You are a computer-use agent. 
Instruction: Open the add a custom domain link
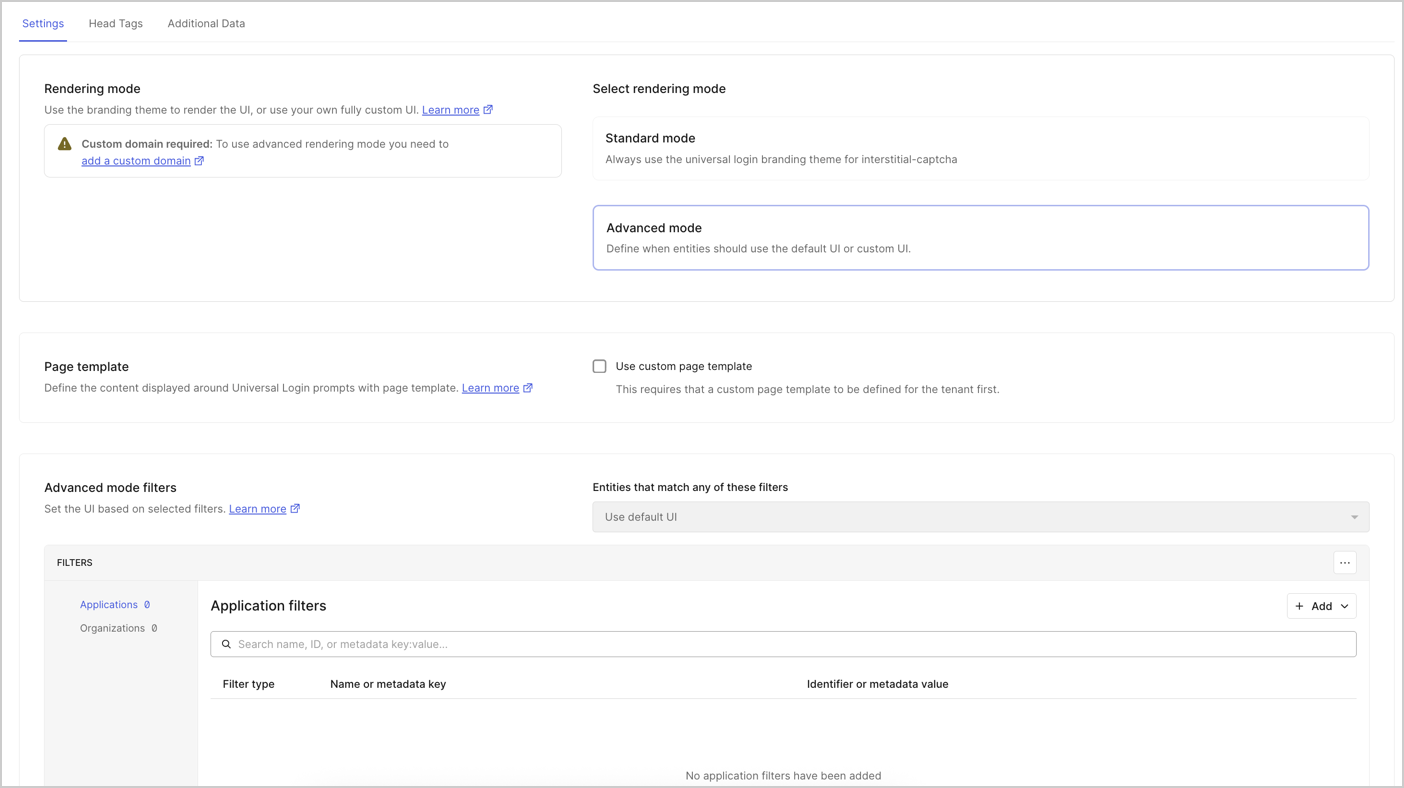(x=134, y=160)
